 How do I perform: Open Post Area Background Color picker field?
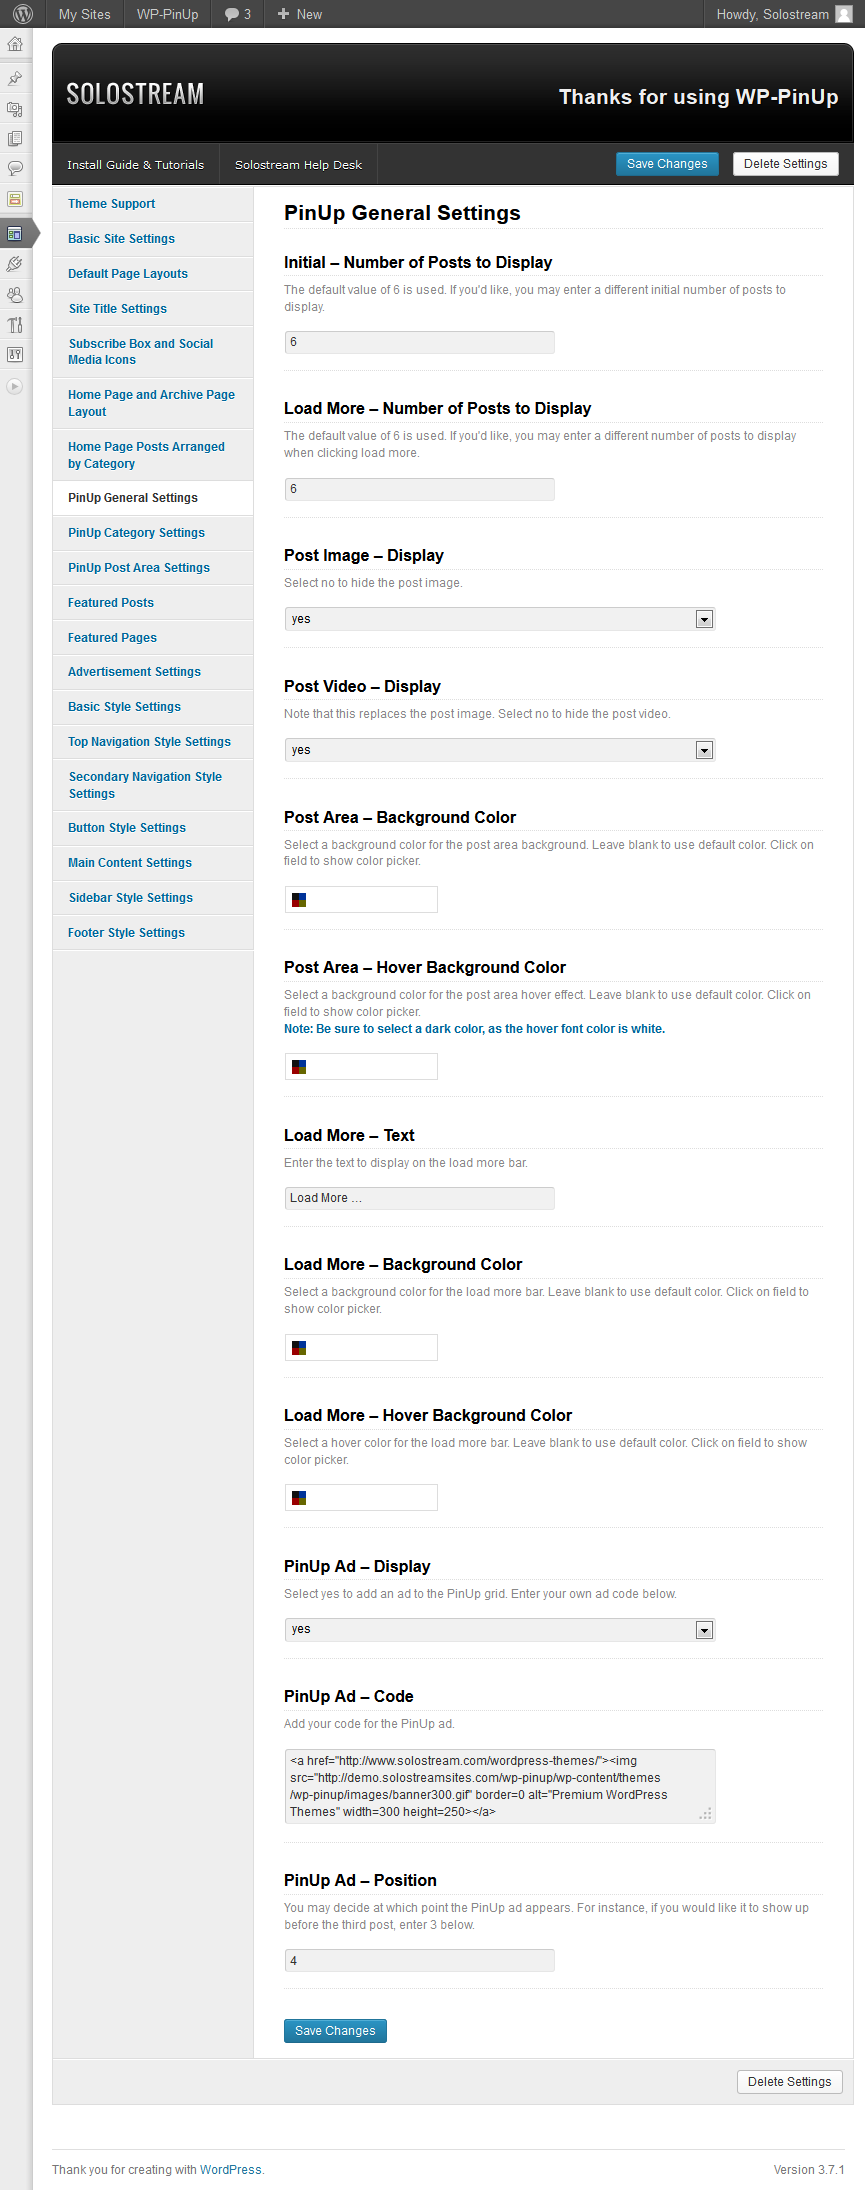[x=361, y=900]
